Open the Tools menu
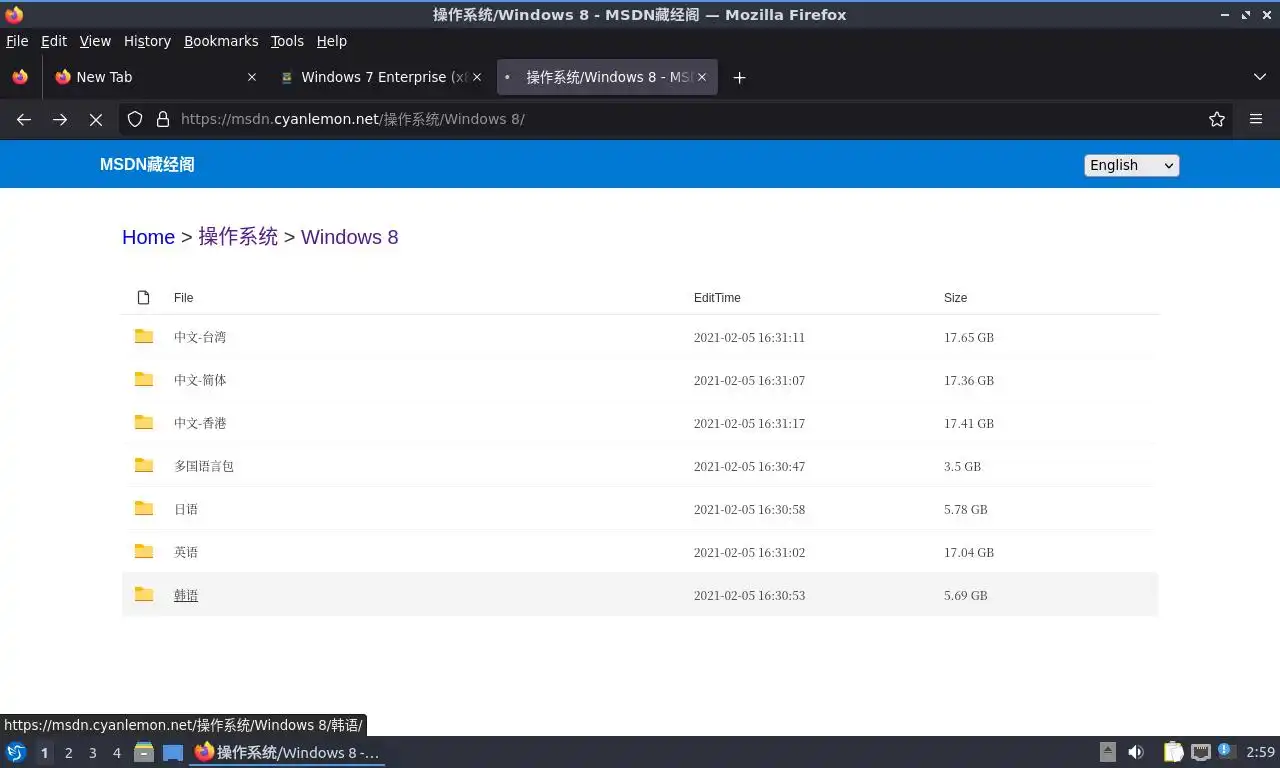Viewport: 1280px width, 768px height. click(x=287, y=41)
